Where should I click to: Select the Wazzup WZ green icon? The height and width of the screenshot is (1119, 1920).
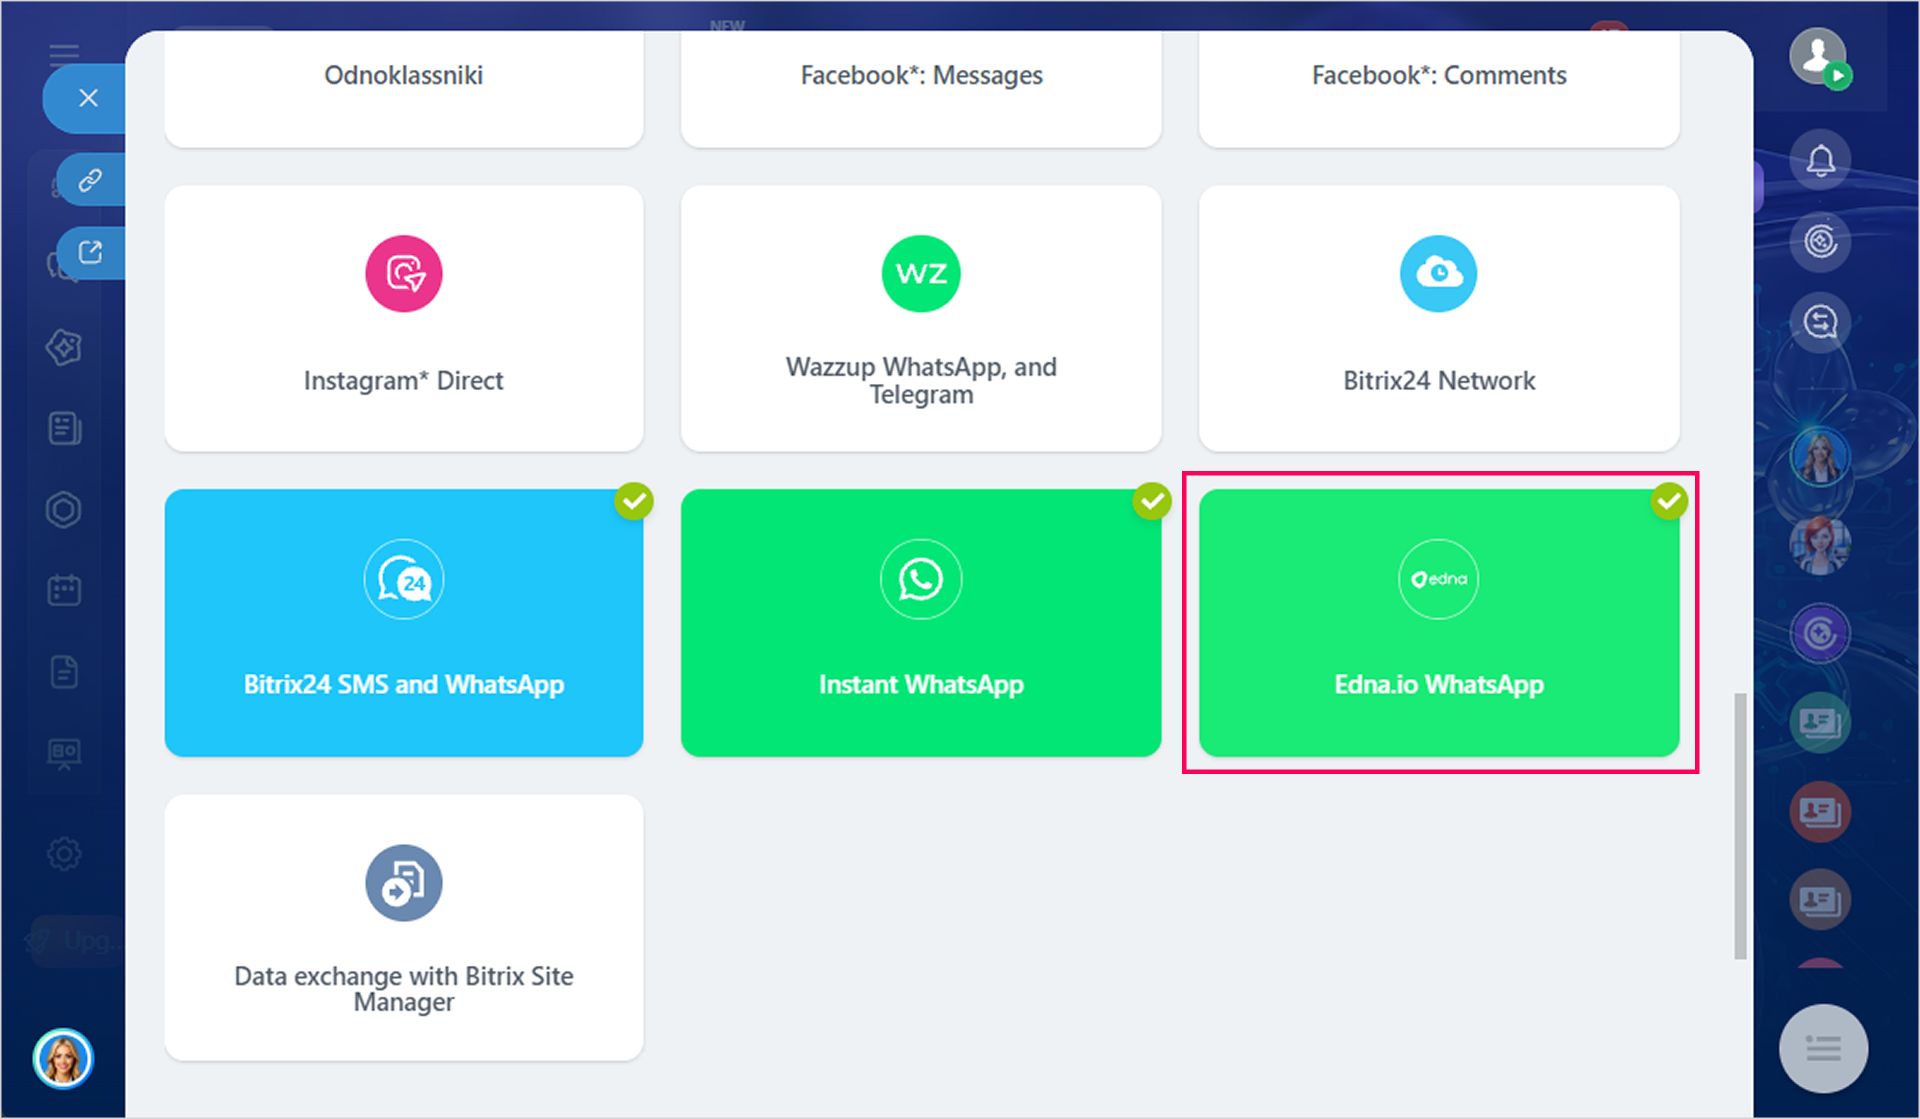pos(921,274)
